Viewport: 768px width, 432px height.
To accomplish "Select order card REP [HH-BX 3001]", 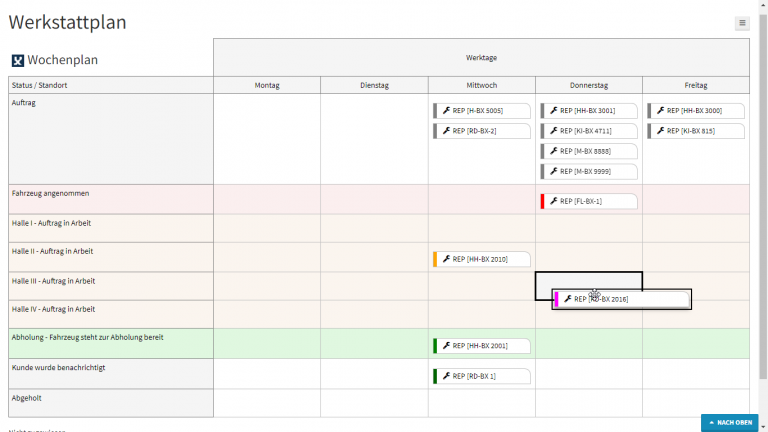I will [x=589, y=111].
